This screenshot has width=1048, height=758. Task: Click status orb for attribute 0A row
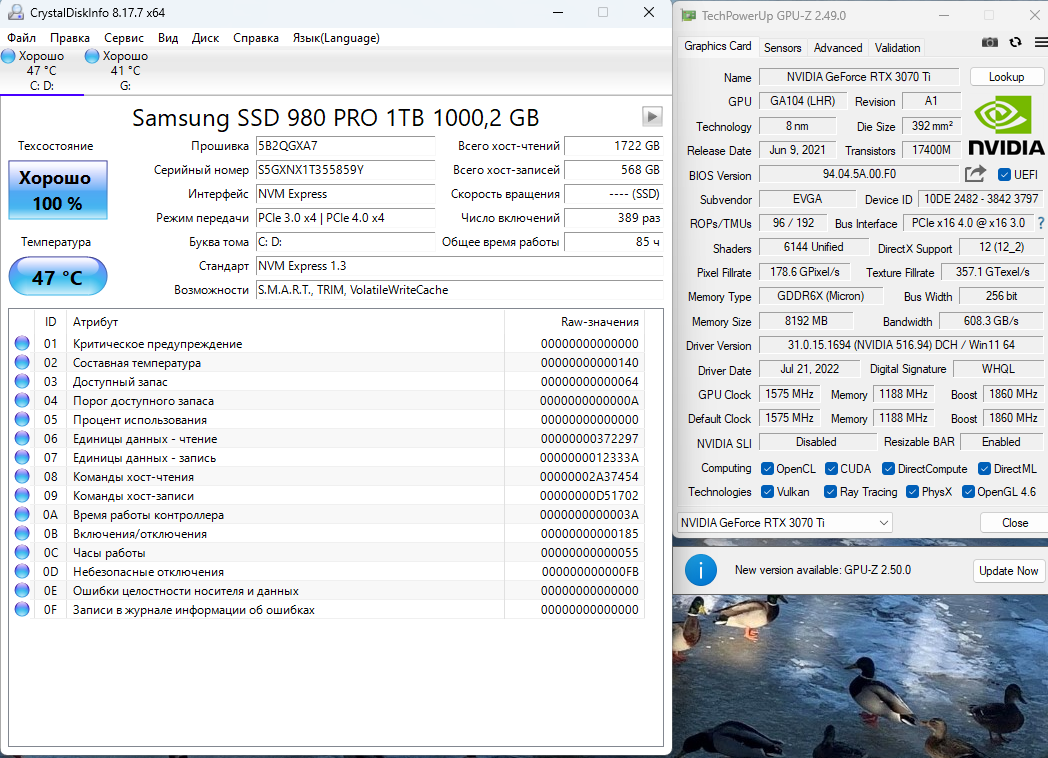tap(22, 514)
